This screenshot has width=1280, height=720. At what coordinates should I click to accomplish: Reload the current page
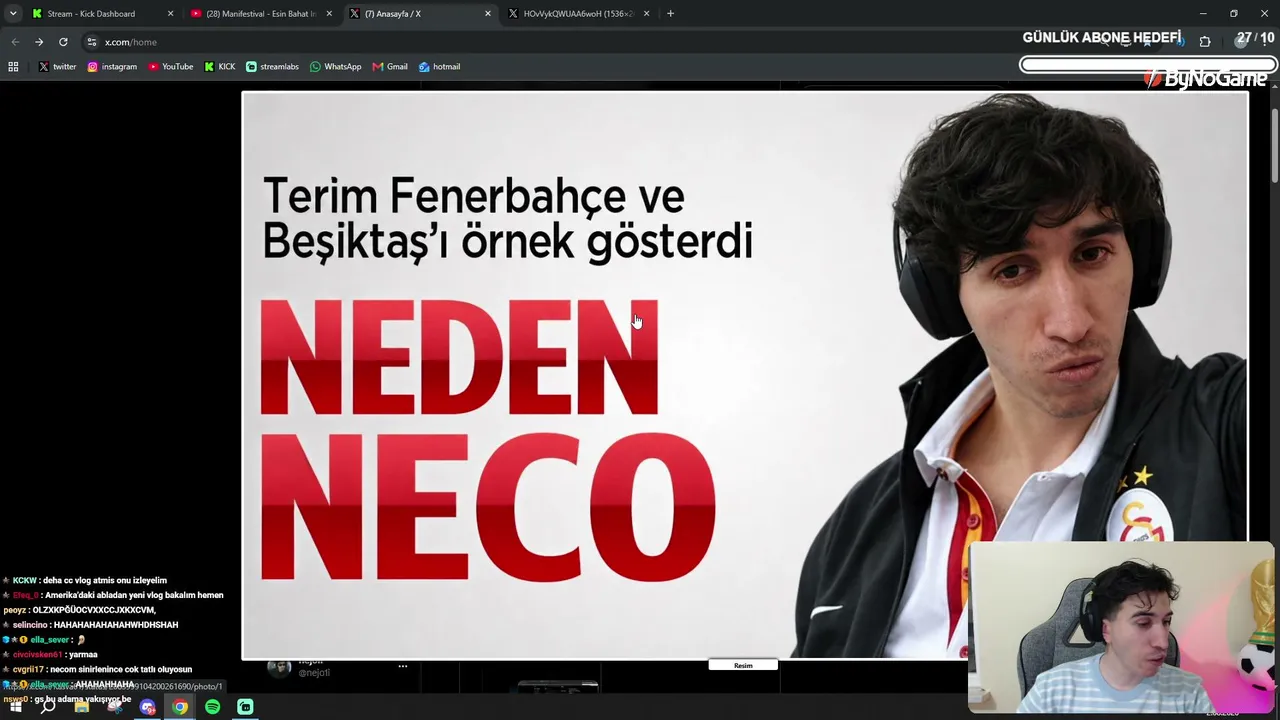63,42
